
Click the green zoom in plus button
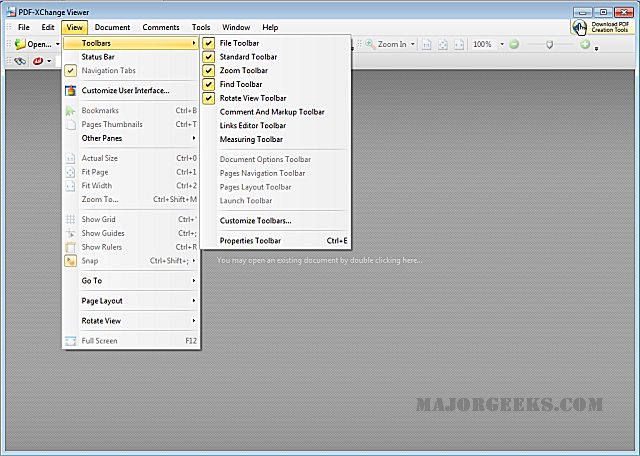pos(585,44)
